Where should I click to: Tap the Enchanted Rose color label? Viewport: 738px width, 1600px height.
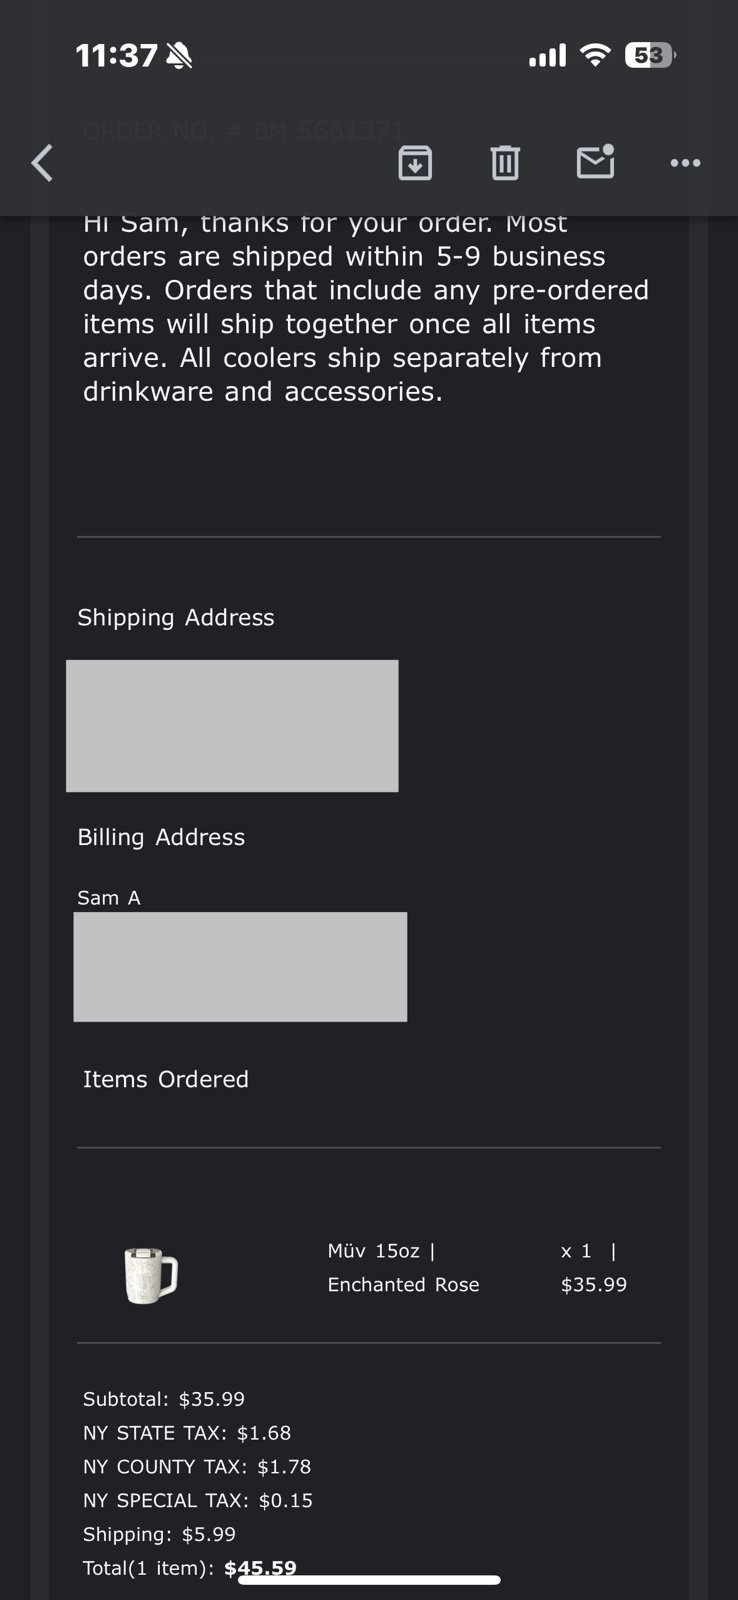[x=404, y=1285]
